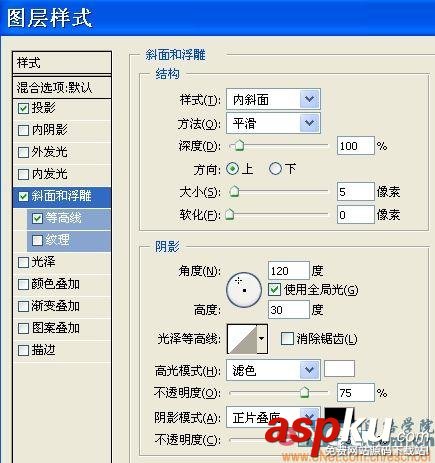The height and width of the screenshot is (463, 435).
Task: Click the 高度 altitude field showing 30
Action: tap(289, 310)
